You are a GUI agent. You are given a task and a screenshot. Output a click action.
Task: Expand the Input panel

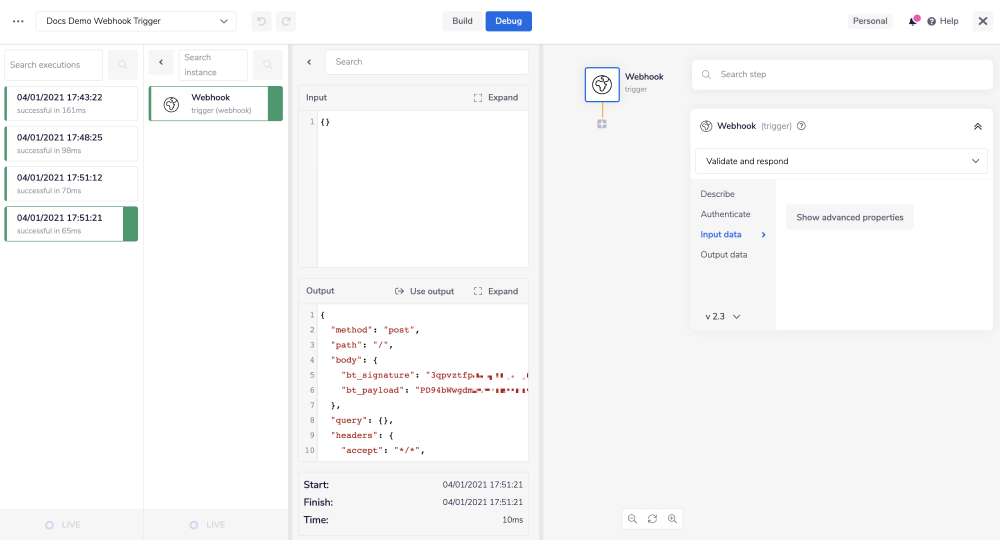click(x=496, y=98)
